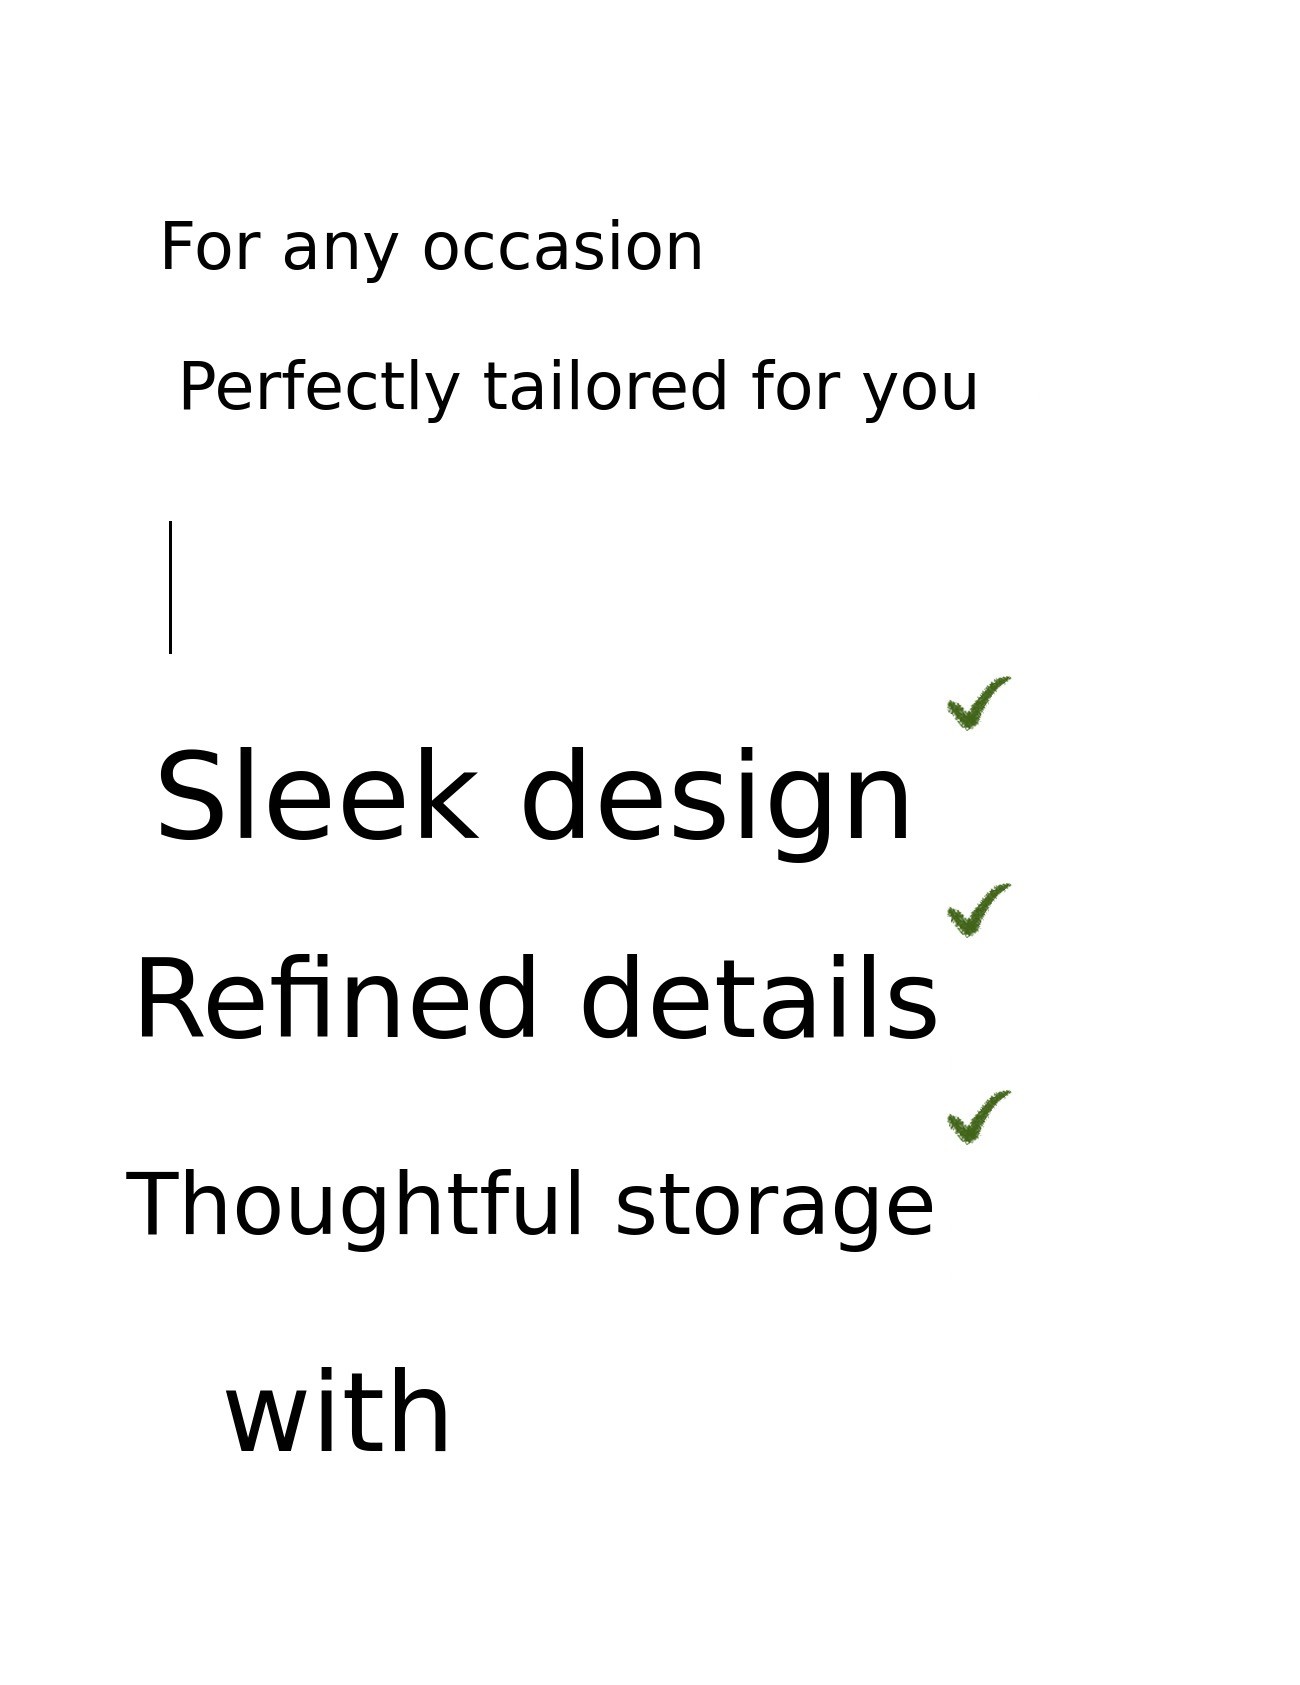Click the word "Refined"
The width and height of the screenshot is (1300, 1685).
[336, 1000]
